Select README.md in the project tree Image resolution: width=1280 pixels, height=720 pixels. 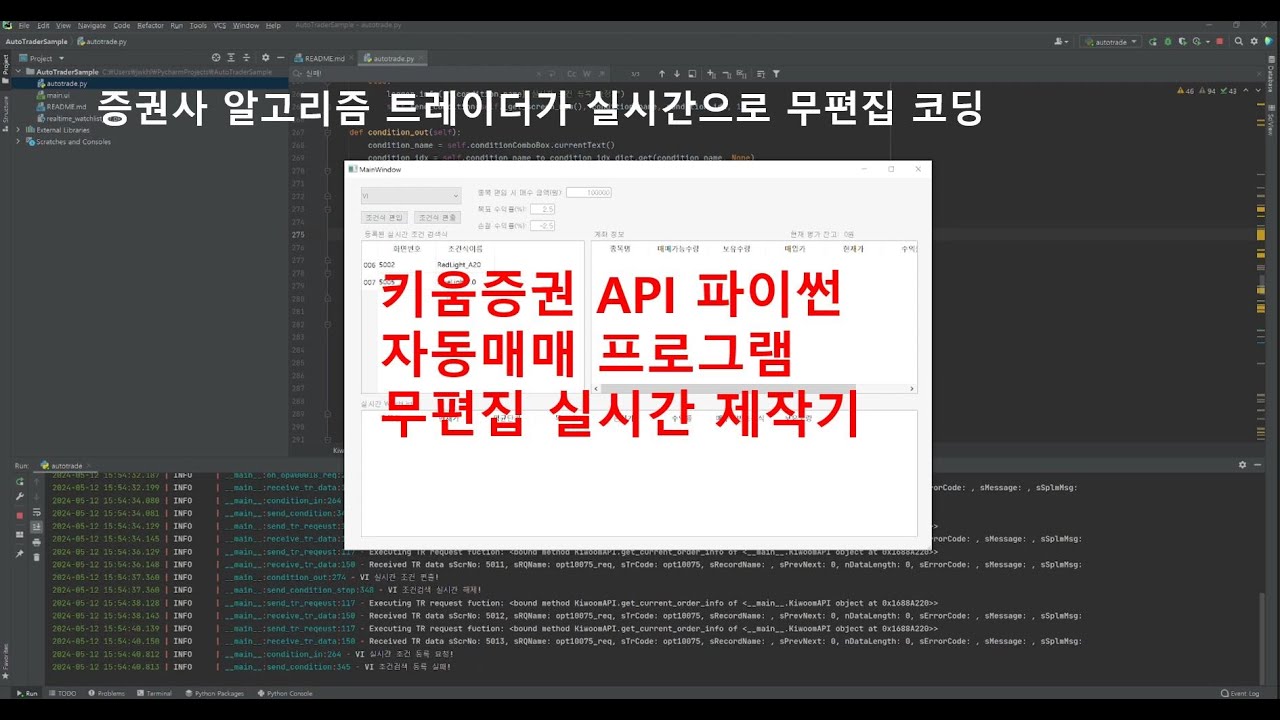[62, 106]
